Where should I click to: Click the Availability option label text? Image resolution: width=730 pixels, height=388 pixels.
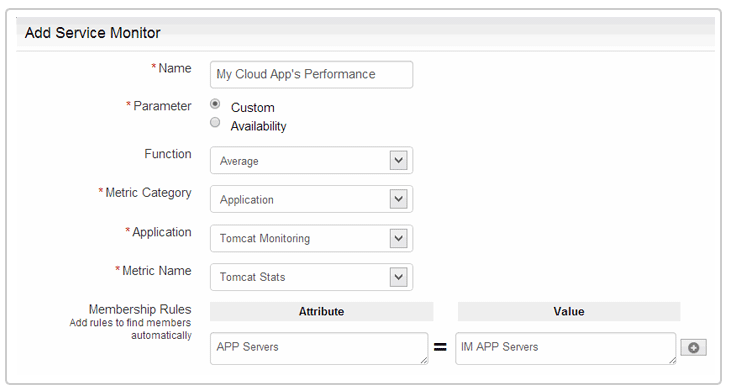click(x=258, y=126)
